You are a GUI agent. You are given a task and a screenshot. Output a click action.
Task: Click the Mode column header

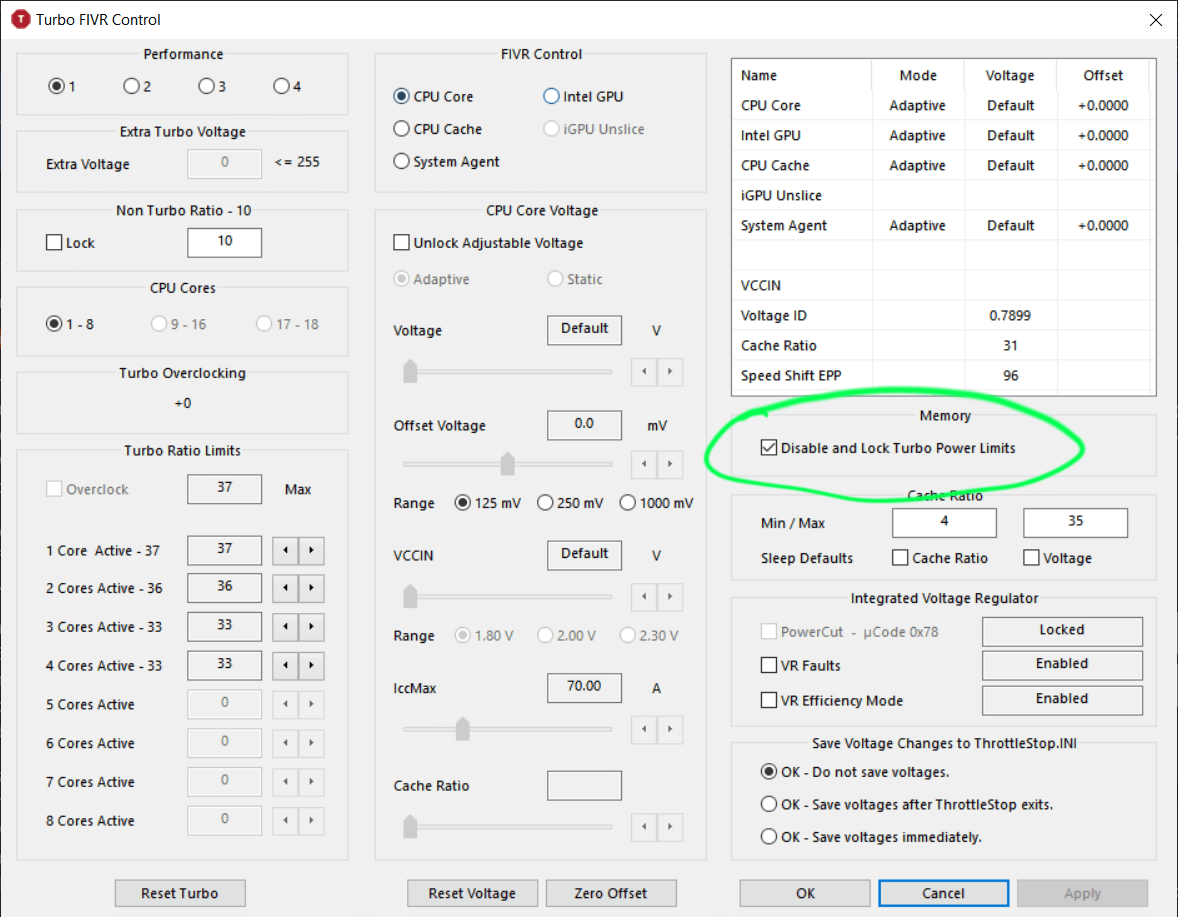(x=918, y=75)
